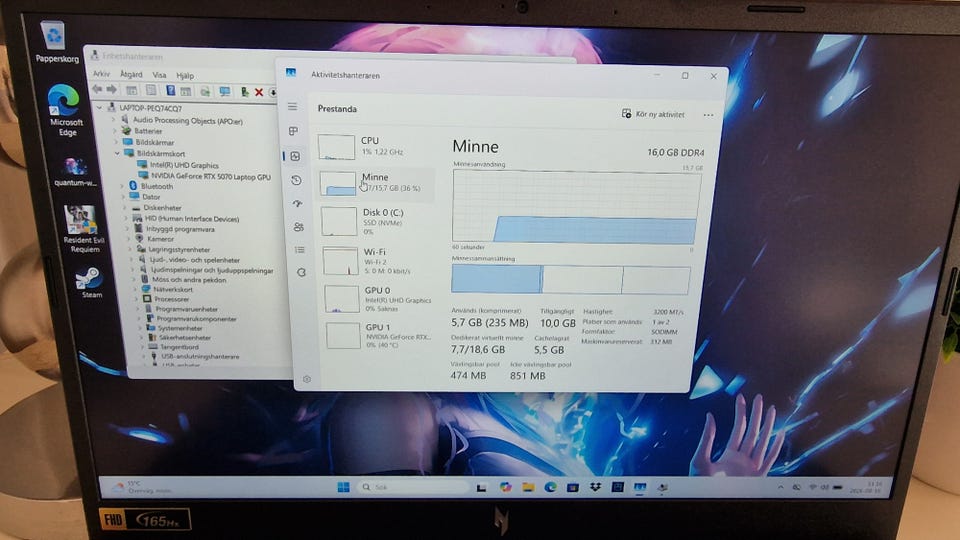Open the Arkiv menu in Device Manager
This screenshot has height=540, width=960.
pos(101,73)
